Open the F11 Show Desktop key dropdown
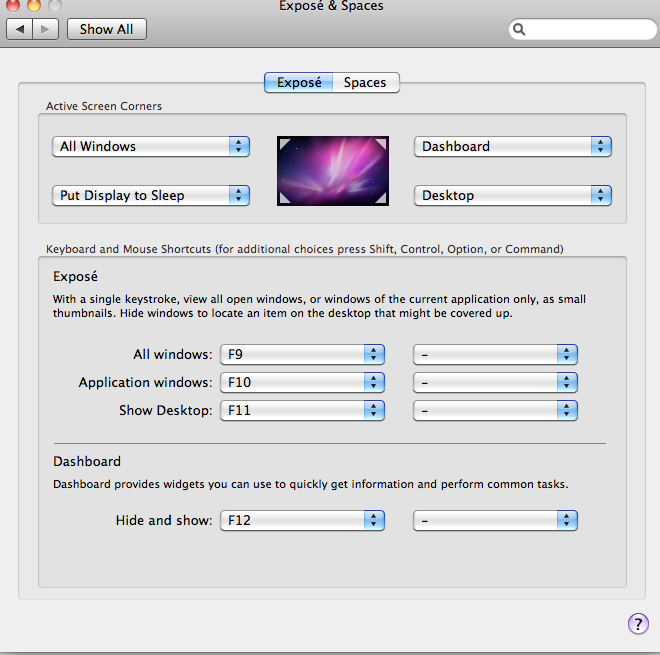This screenshot has height=655, width=660. coord(302,410)
